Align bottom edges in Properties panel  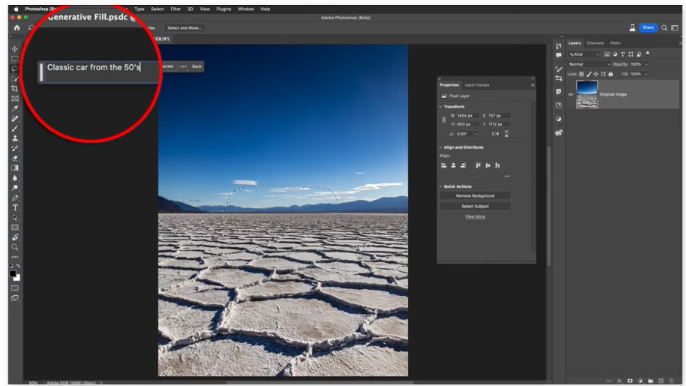point(497,165)
